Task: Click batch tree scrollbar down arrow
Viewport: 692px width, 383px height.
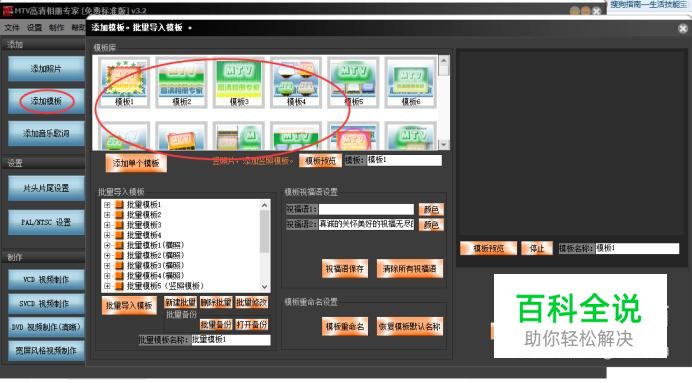Action: pos(264,286)
